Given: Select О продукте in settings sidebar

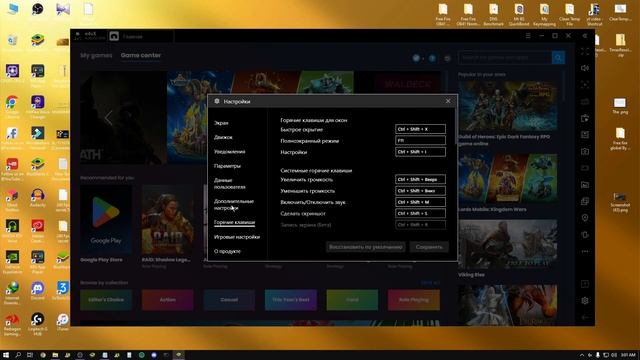Looking at the screenshot, I should [227, 251].
